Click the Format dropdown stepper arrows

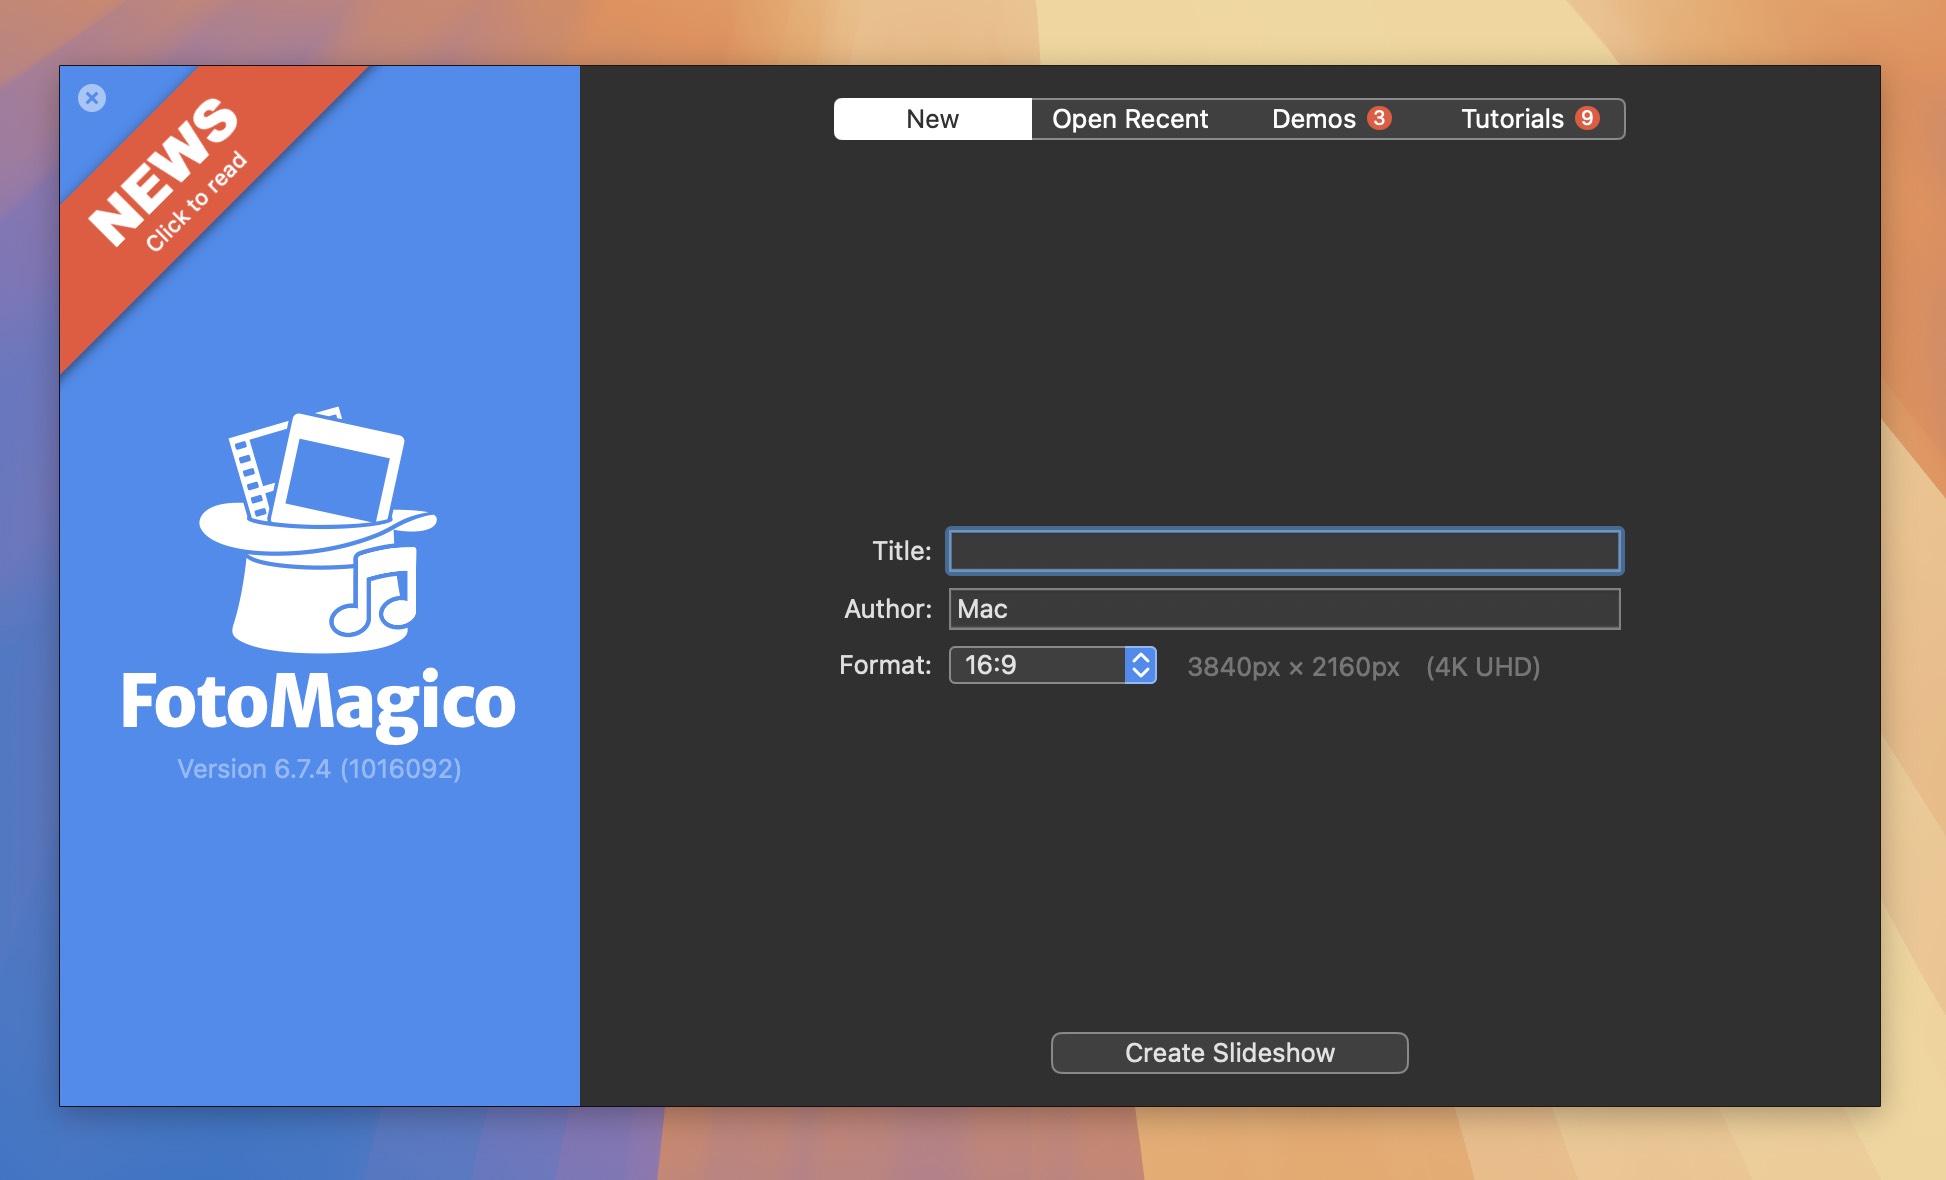[x=1140, y=665]
